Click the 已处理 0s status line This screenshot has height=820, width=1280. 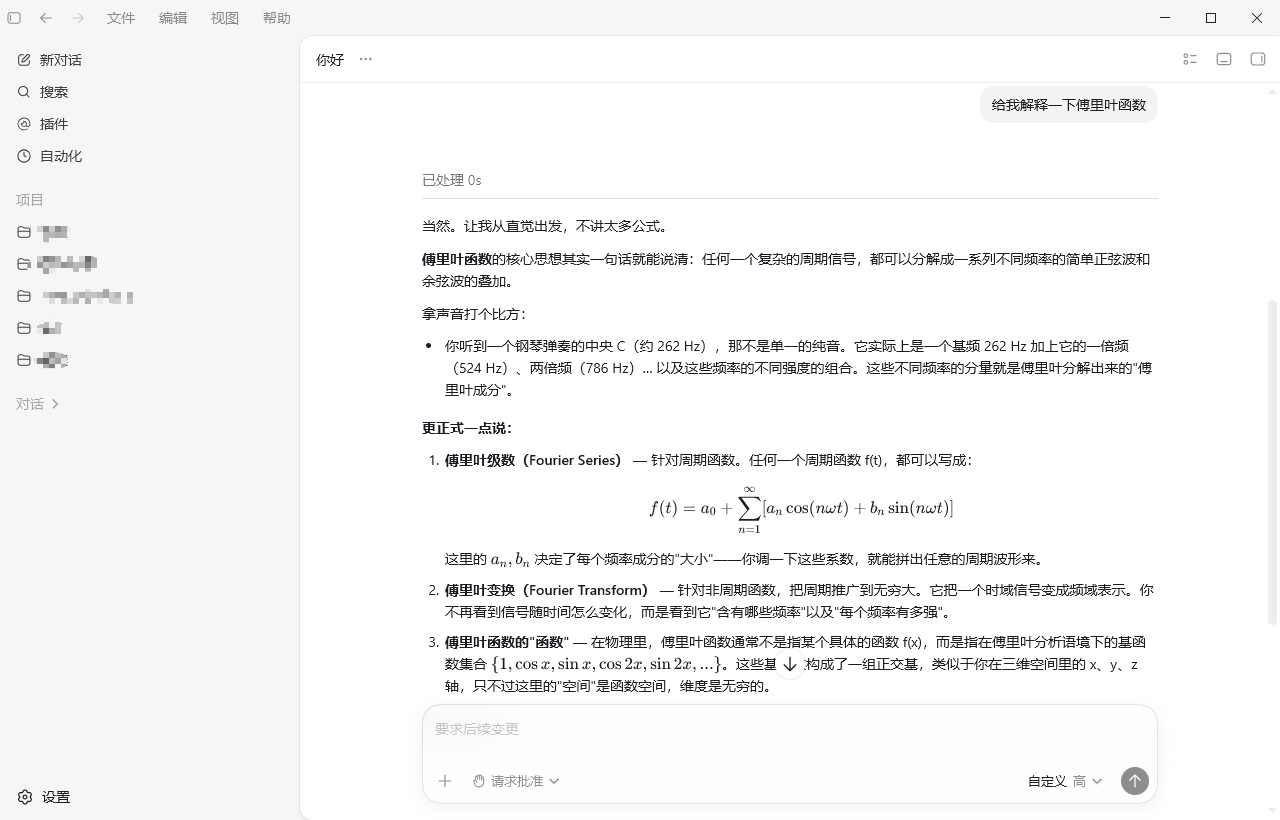point(452,180)
